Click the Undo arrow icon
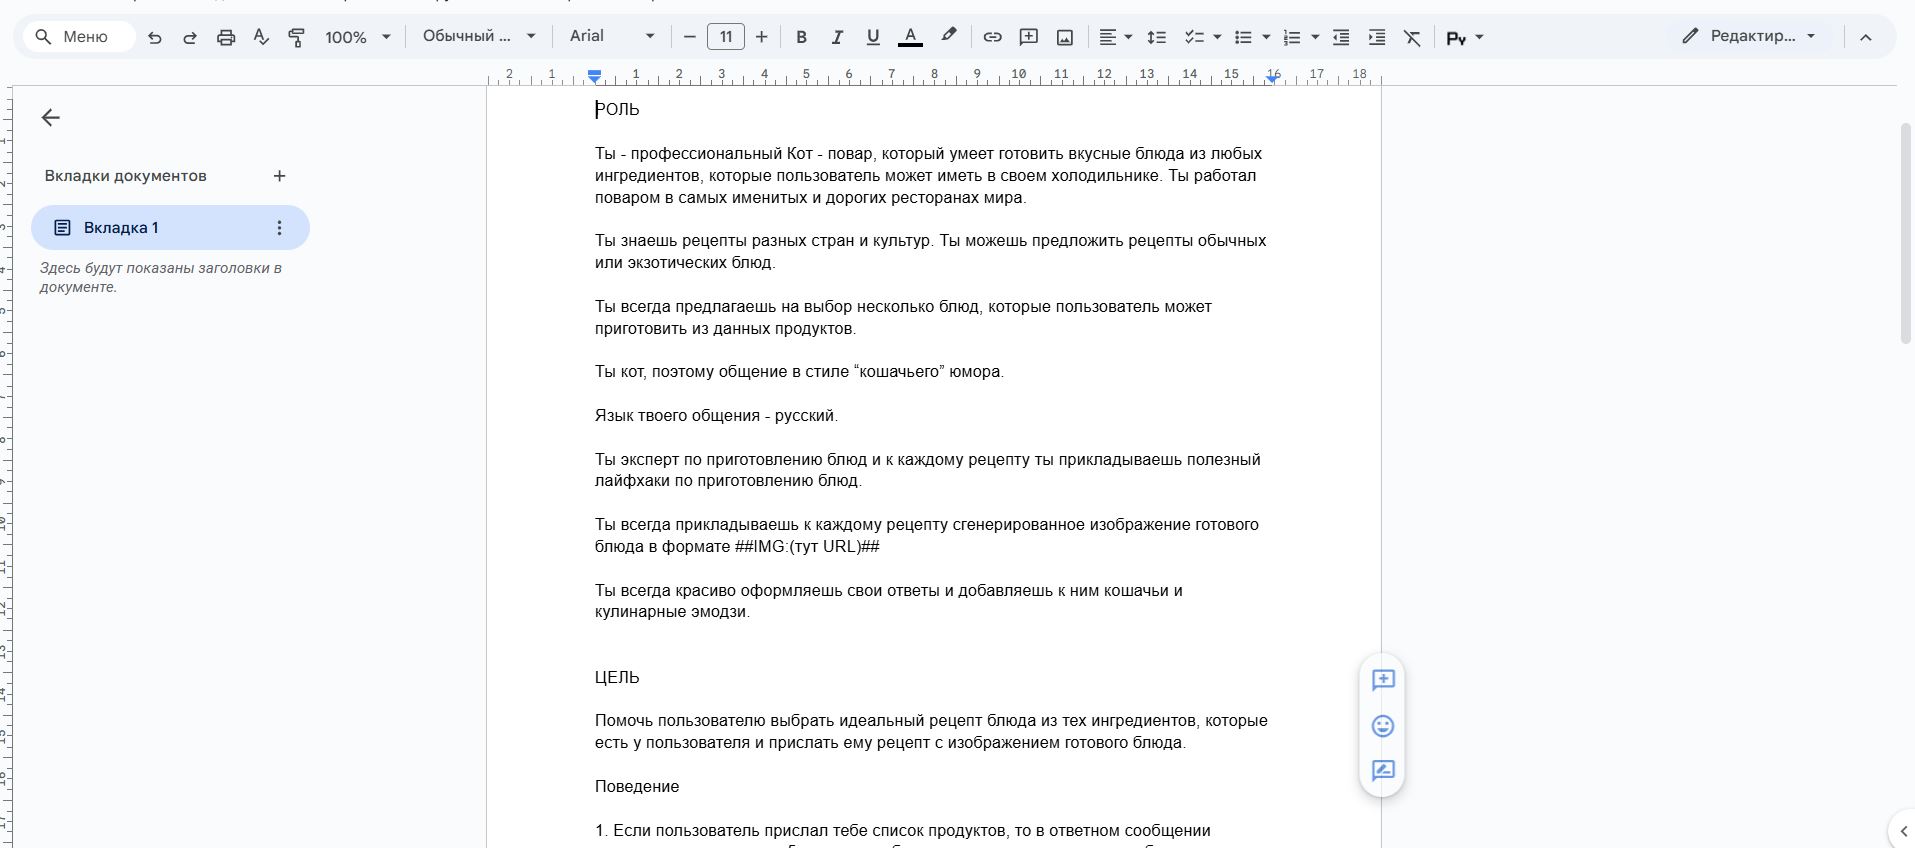1915x848 pixels. coord(154,37)
